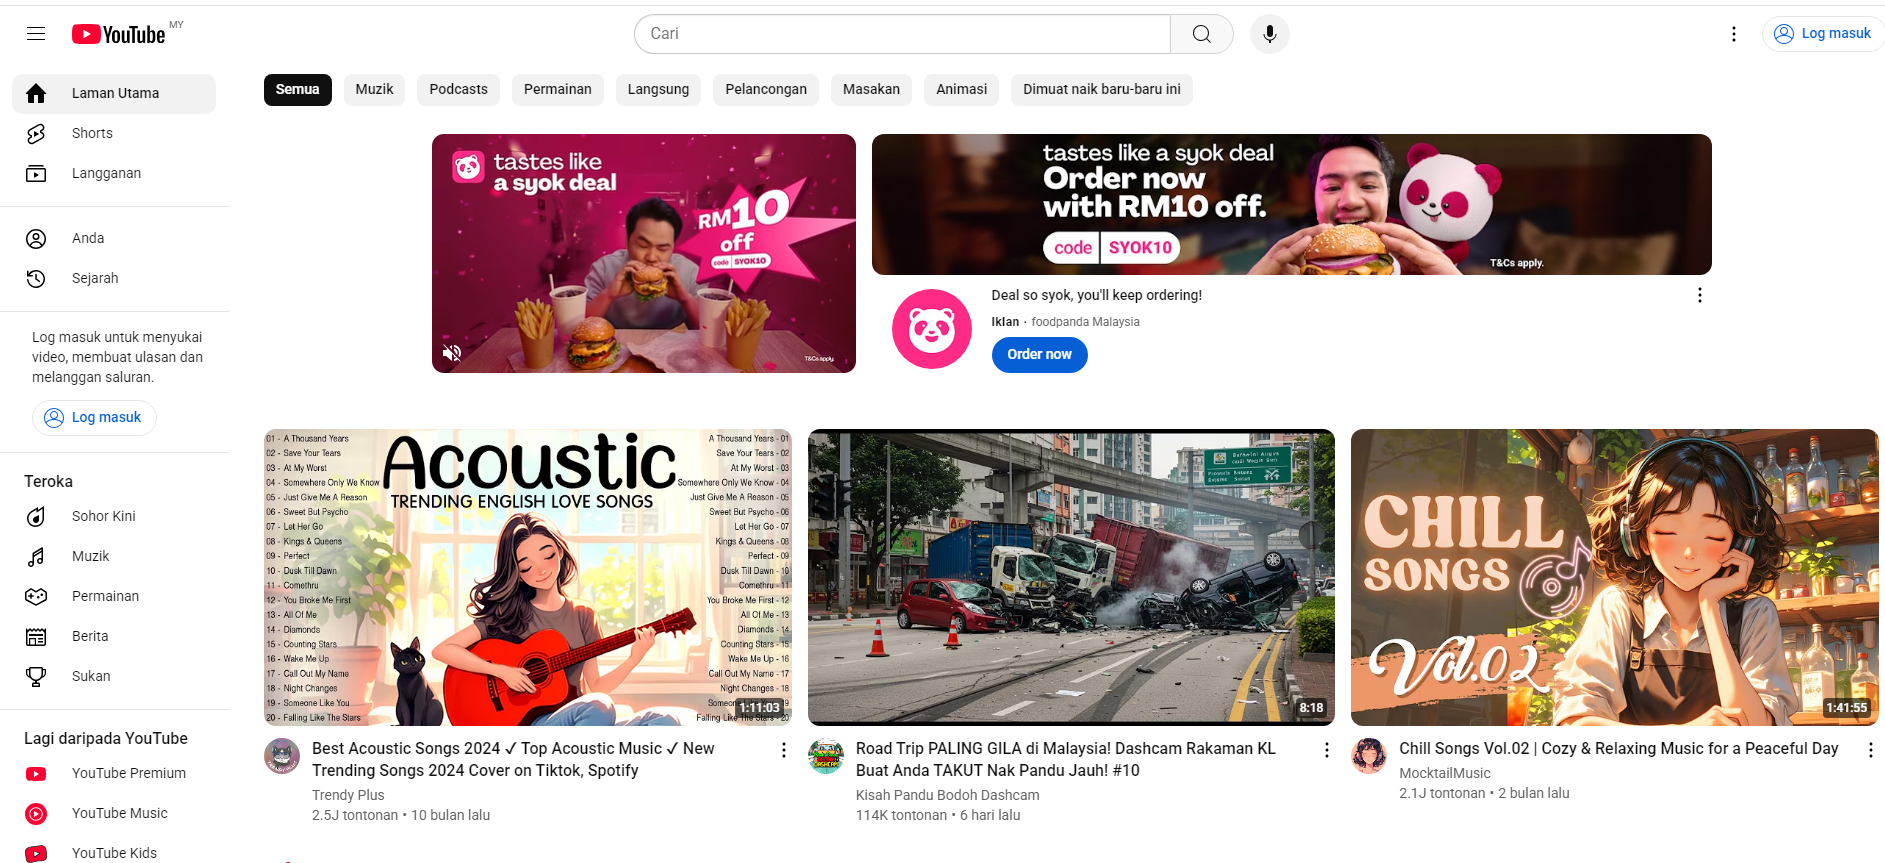This screenshot has width=1885, height=863.
Task: Open Sejarah history in sidebar
Action: [x=114, y=278]
